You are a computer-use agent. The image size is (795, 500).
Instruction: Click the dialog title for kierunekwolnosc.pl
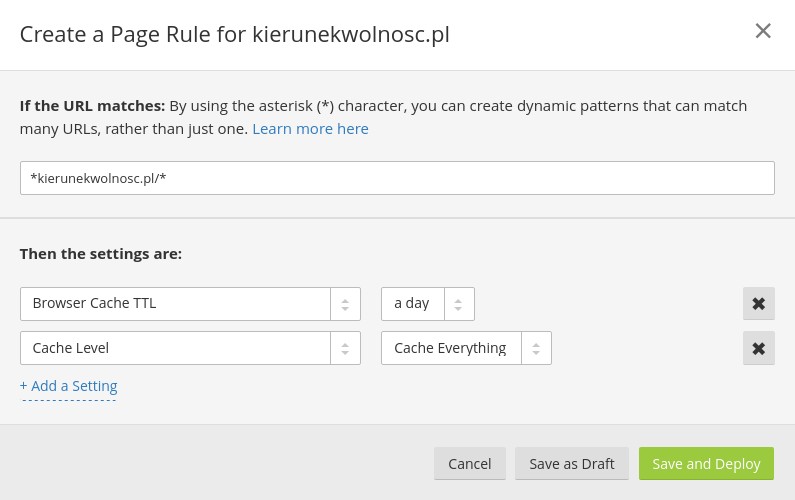click(235, 34)
